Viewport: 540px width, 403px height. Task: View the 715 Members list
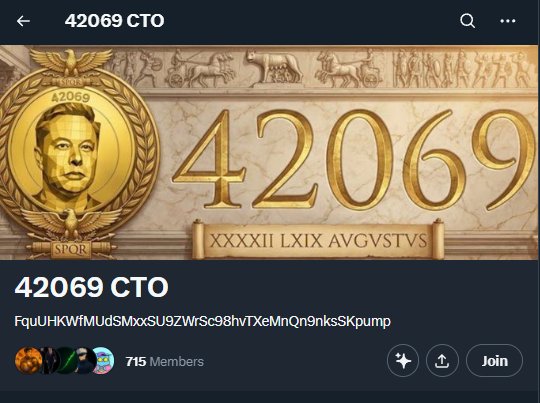tap(165, 362)
